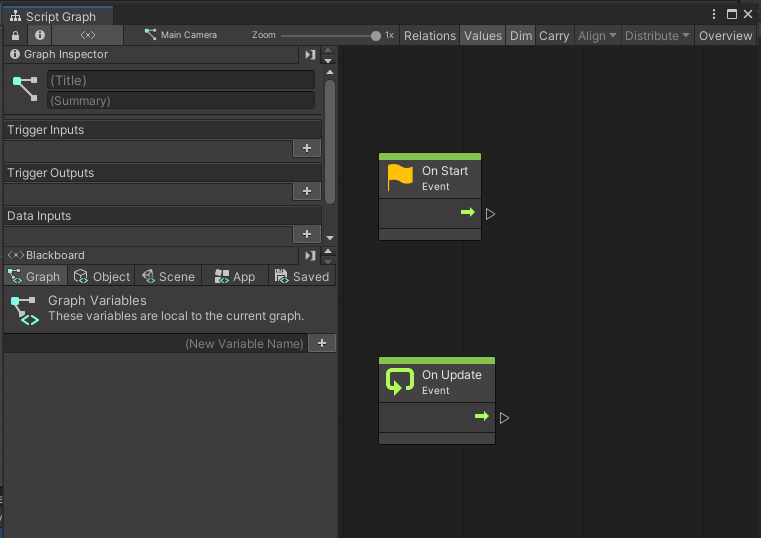Maximize the Script Graph window

[731, 14]
